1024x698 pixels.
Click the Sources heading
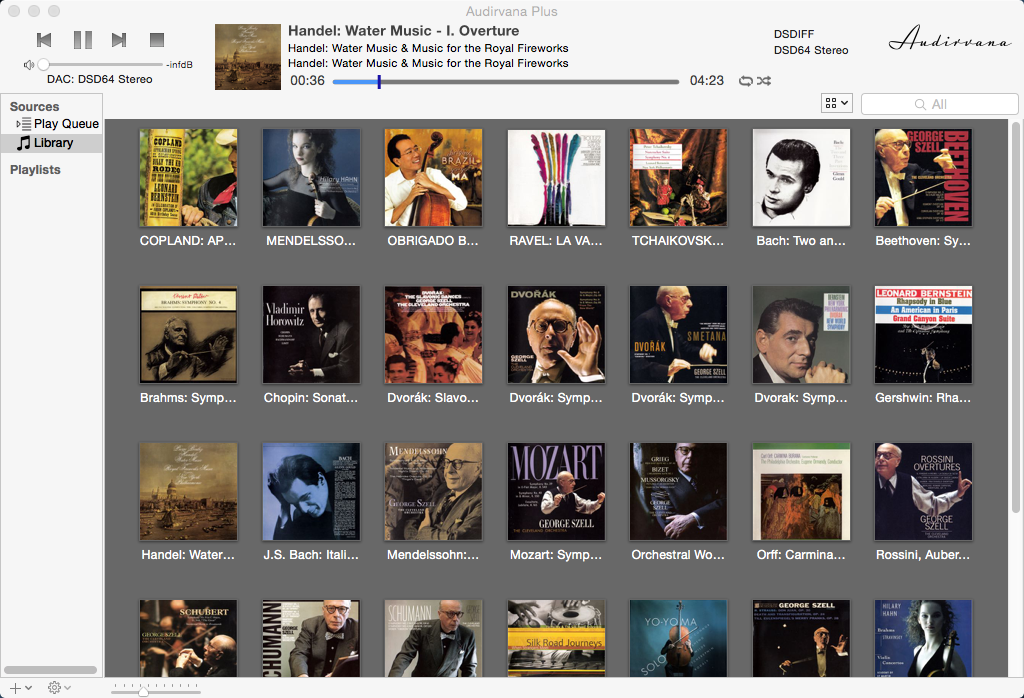tap(34, 106)
